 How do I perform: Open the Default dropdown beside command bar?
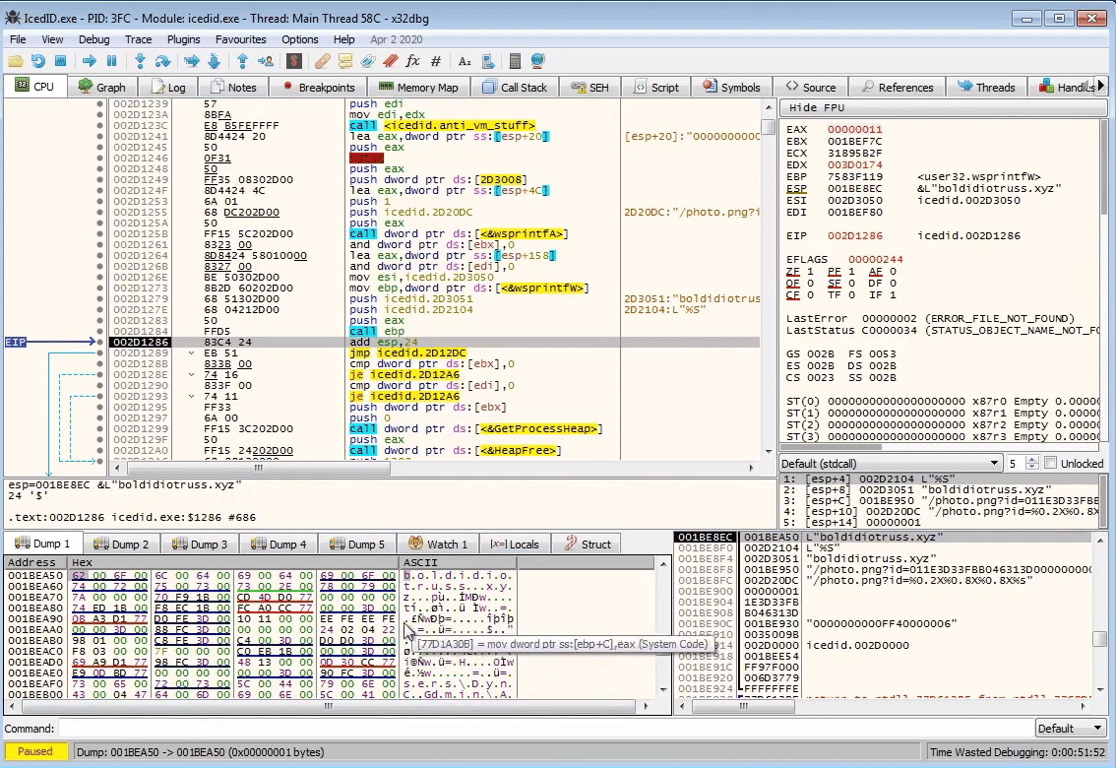coord(1069,728)
